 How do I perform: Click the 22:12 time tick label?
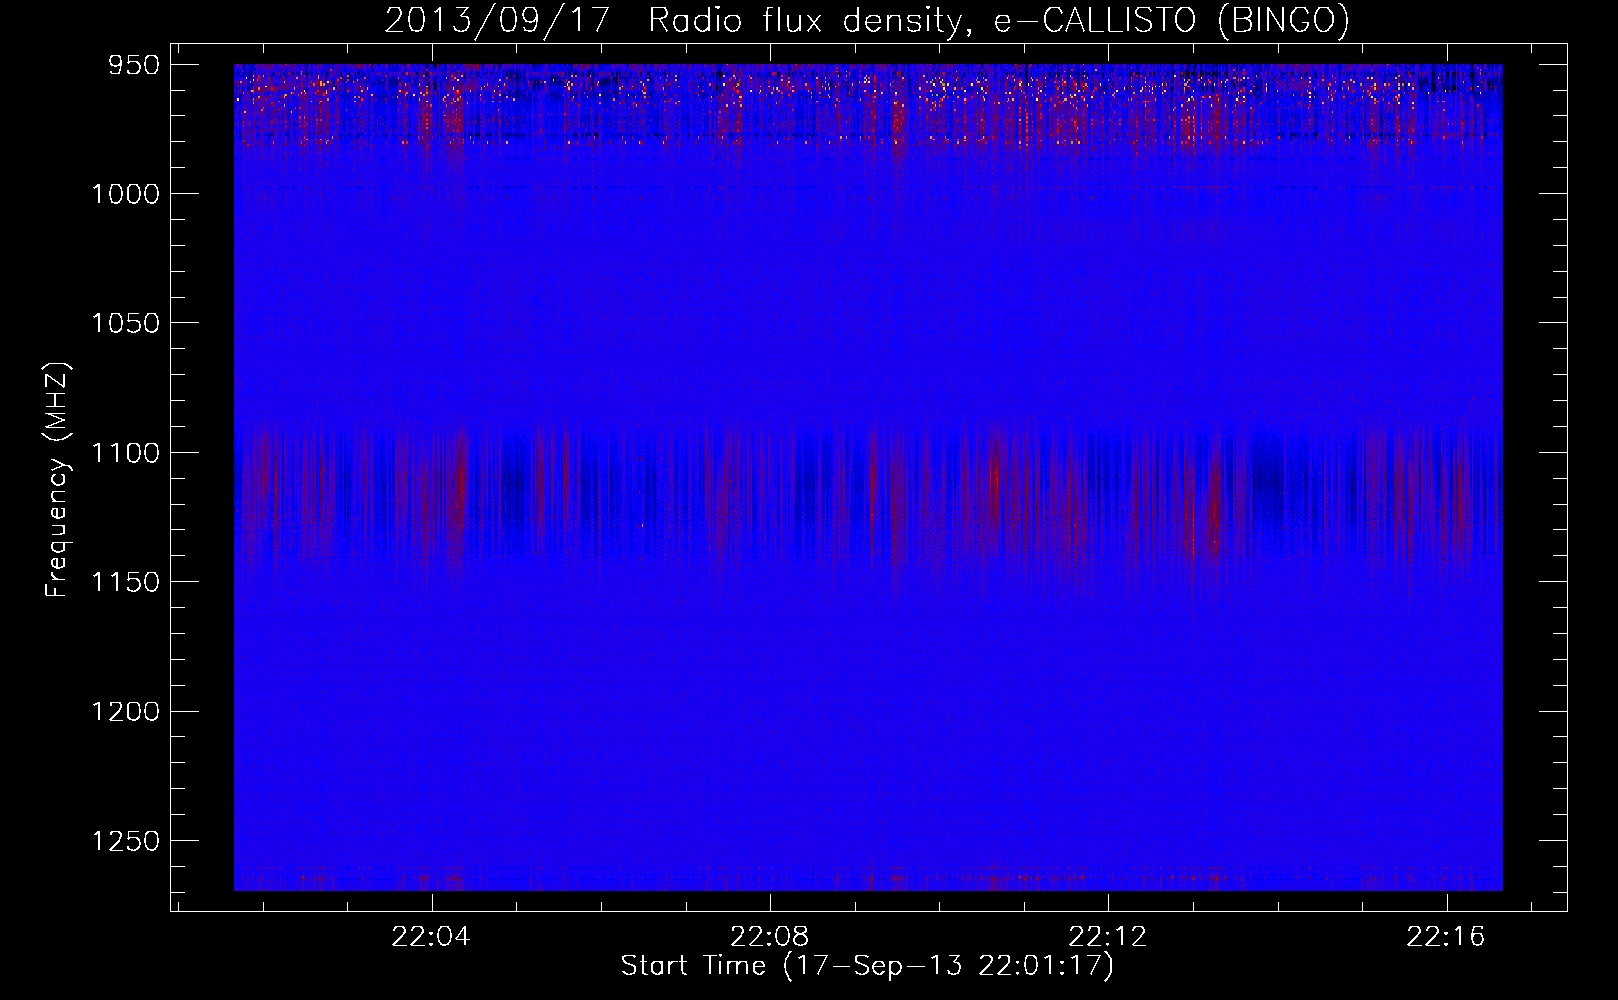pos(1108,937)
